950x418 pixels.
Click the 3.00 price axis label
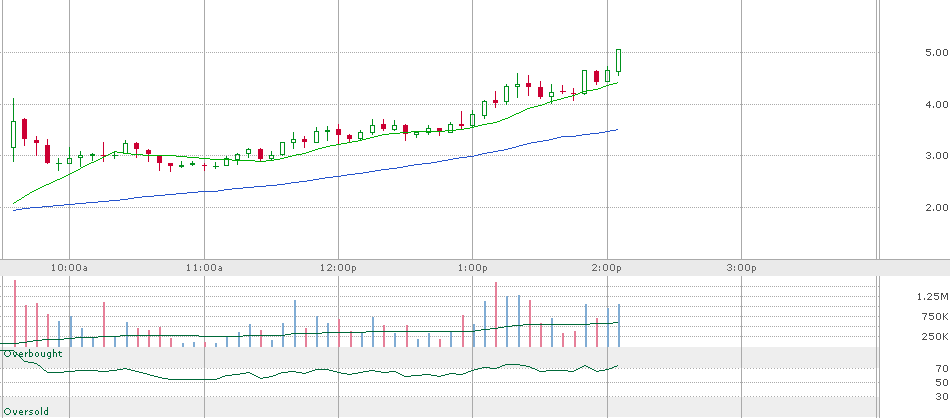click(937, 156)
